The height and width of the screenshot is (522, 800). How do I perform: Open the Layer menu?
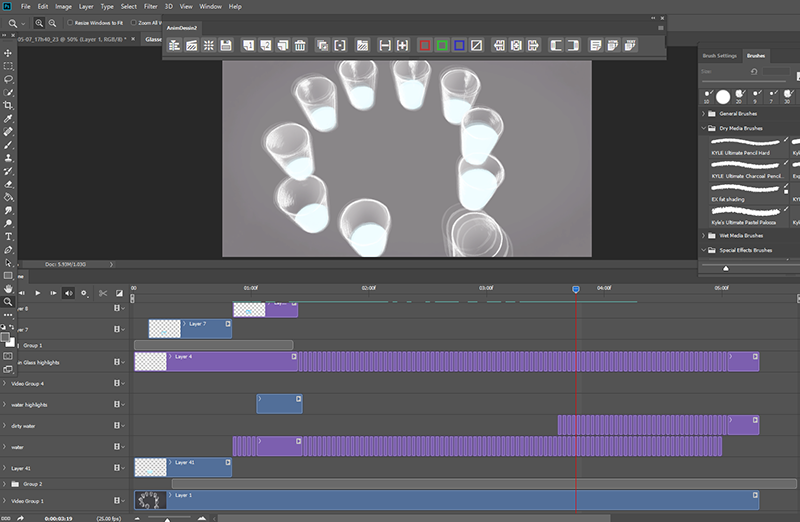86,7
